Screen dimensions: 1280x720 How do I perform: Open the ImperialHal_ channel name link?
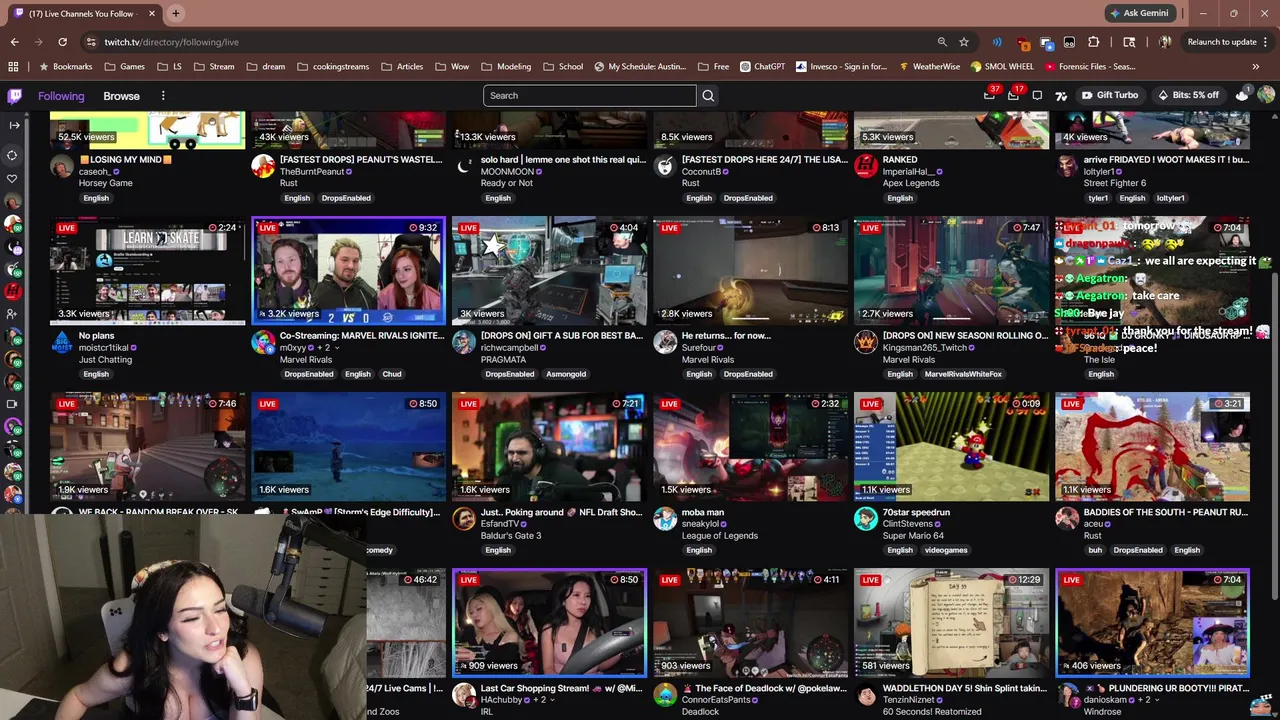click(x=908, y=171)
